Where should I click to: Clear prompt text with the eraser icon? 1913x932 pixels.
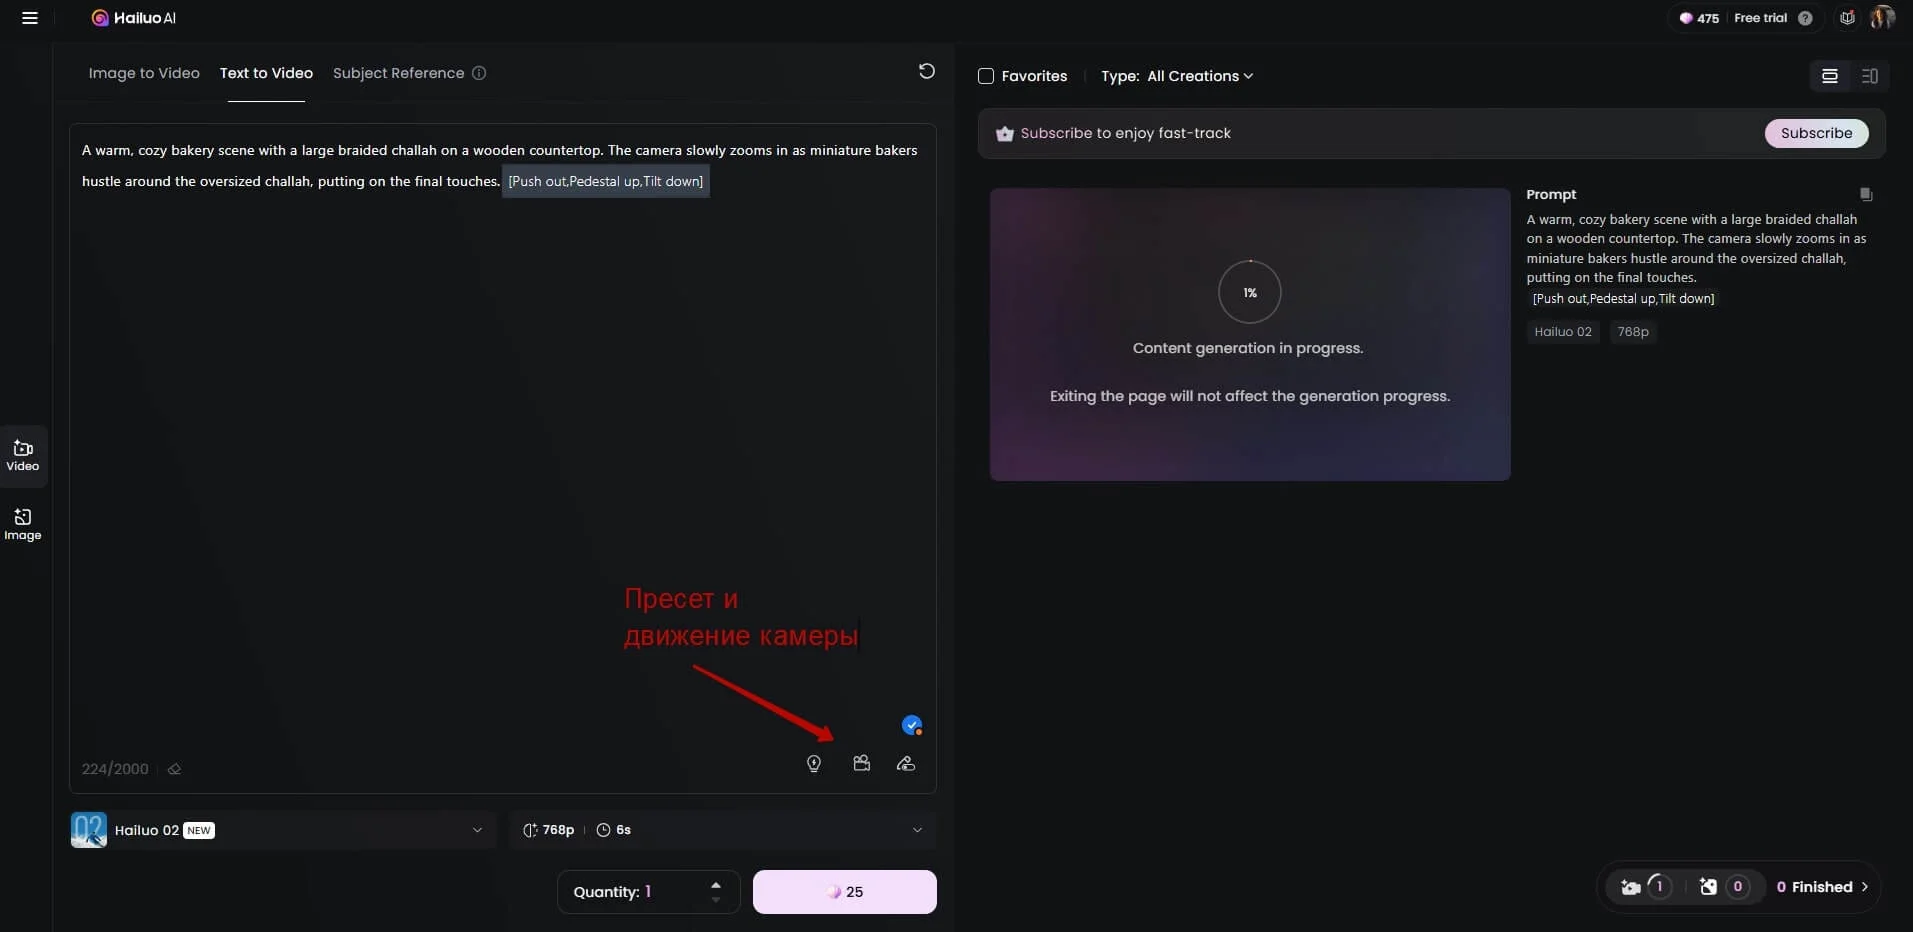[175, 769]
